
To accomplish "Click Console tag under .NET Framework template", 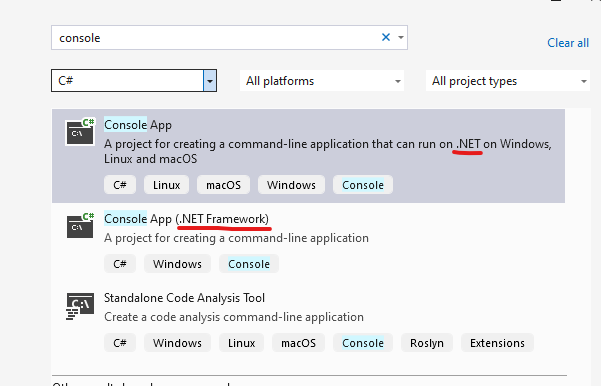I will pos(249,264).
